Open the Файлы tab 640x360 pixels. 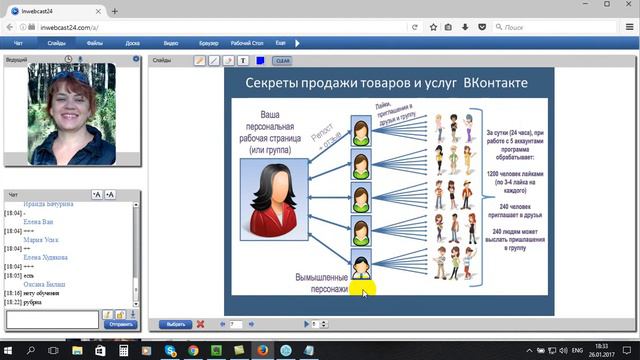point(95,43)
